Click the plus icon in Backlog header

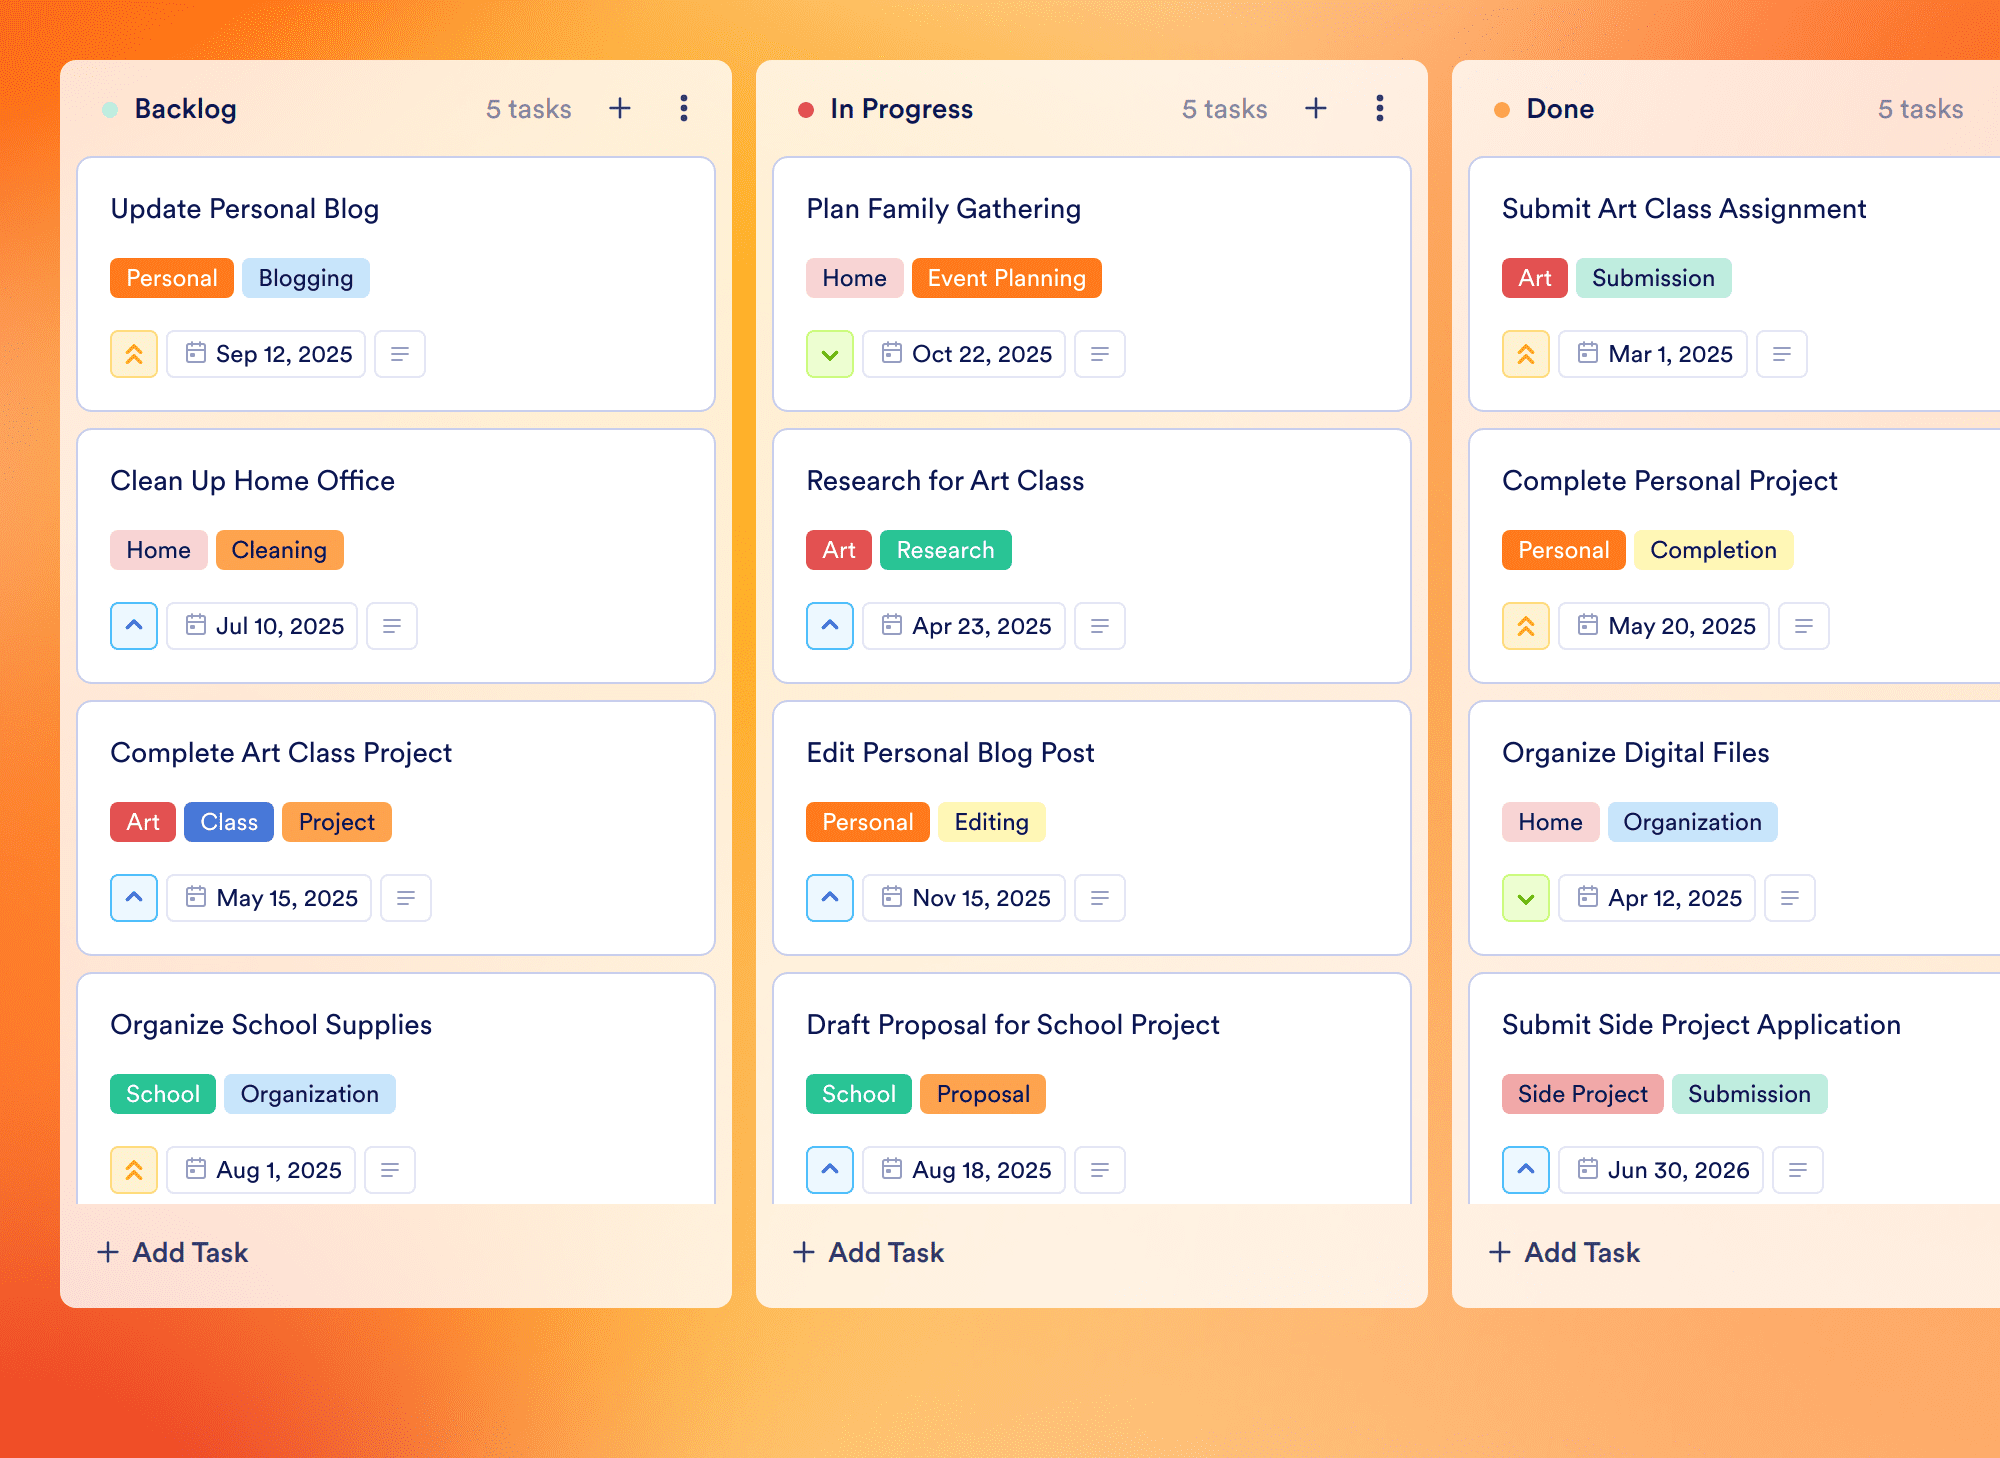coord(620,108)
